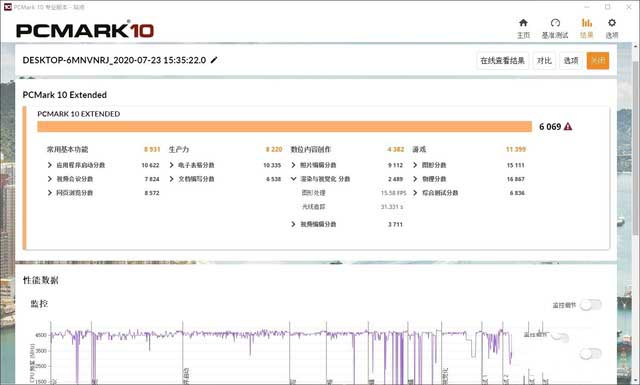Click the 对比 compare button
Screen dimensions: 640x385
[x=544, y=60]
